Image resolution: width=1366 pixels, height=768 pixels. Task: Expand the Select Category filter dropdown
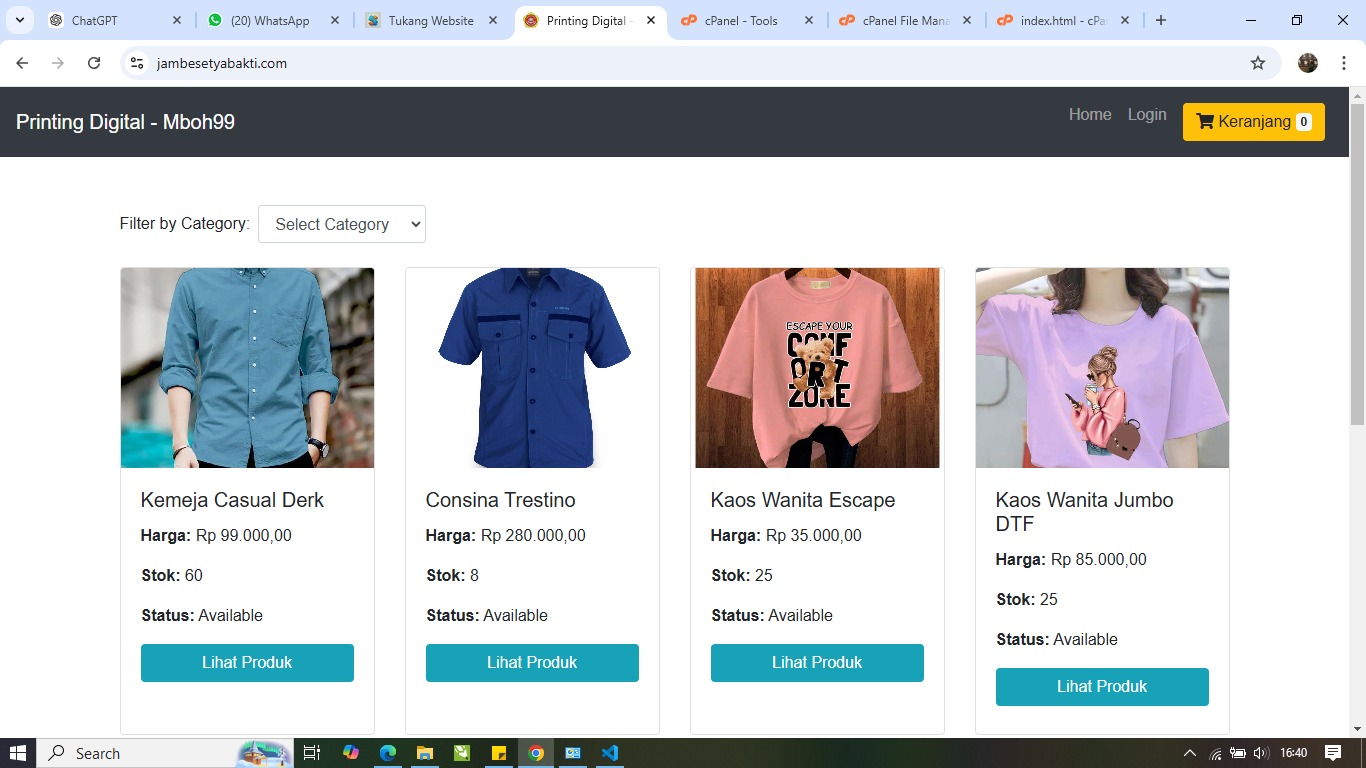342,224
